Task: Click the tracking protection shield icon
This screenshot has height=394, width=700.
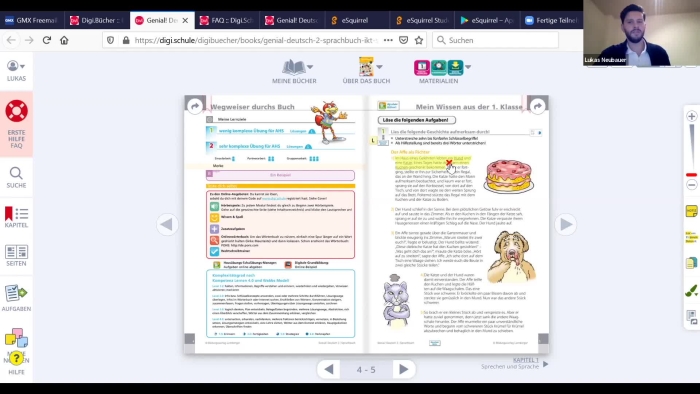Action: coord(110,40)
